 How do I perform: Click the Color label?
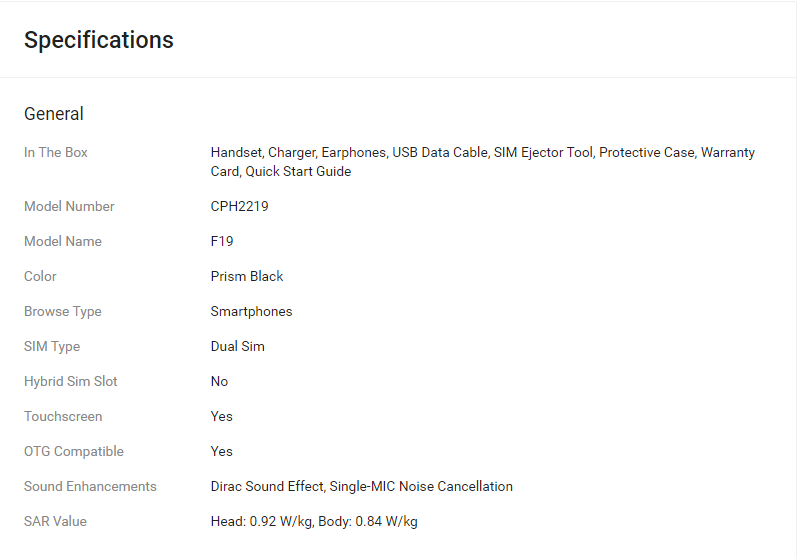[40, 276]
